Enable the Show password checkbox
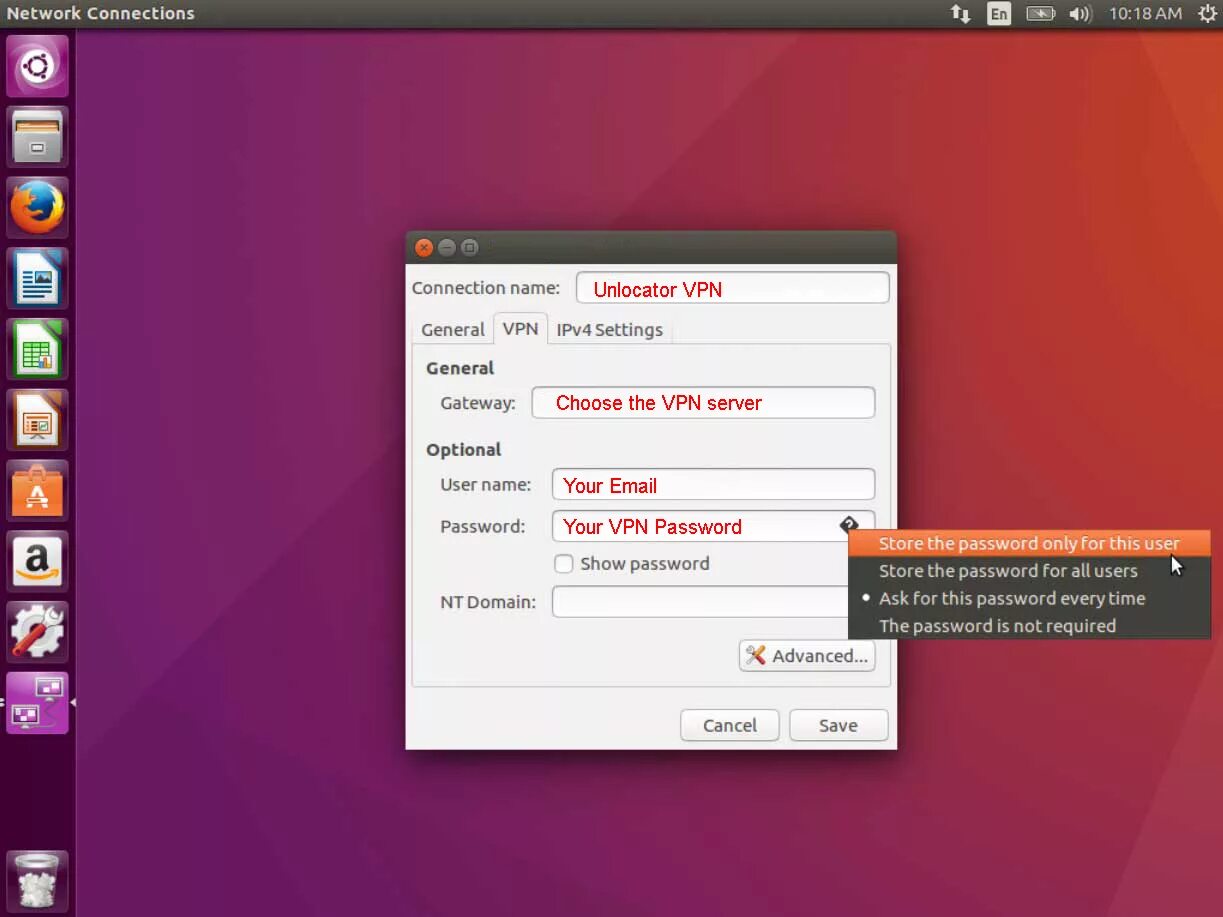The height and width of the screenshot is (917, 1223). 564,564
